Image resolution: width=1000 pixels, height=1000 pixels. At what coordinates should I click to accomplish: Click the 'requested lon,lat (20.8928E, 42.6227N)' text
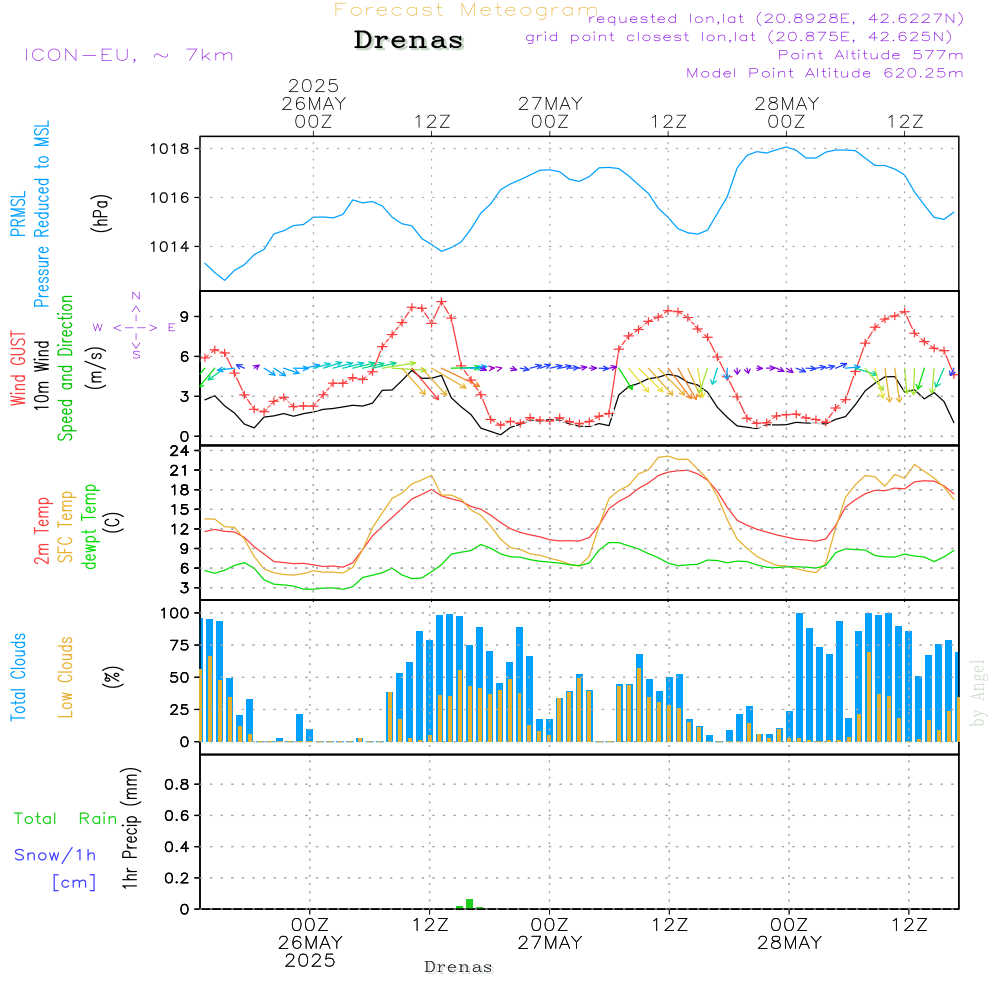(x=776, y=18)
